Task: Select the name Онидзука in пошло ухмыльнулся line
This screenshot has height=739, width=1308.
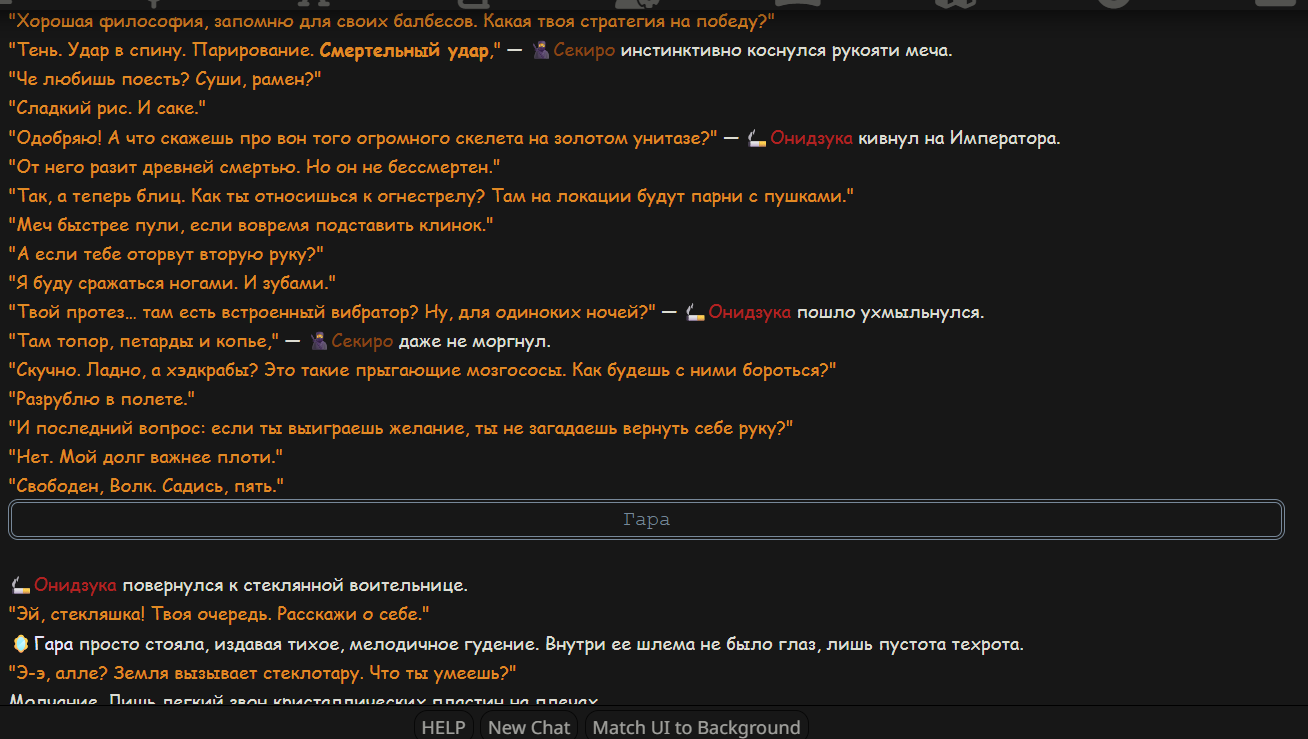Action: pos(750,312)
